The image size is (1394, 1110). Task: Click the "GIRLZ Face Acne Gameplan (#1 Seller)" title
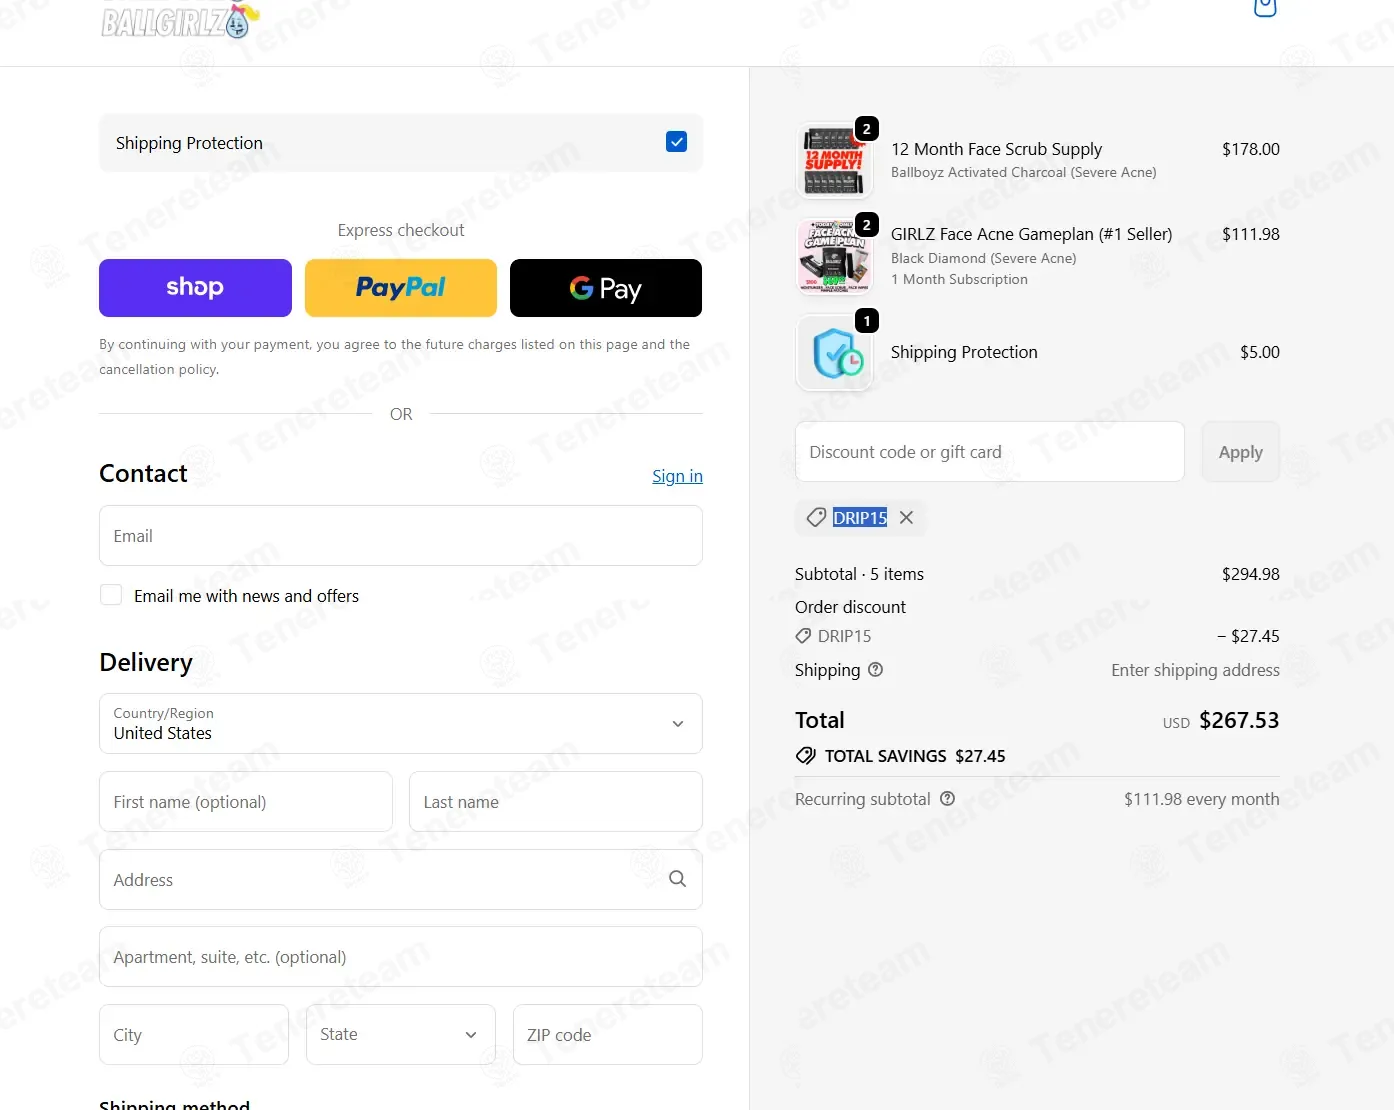tap(1031, 234)
